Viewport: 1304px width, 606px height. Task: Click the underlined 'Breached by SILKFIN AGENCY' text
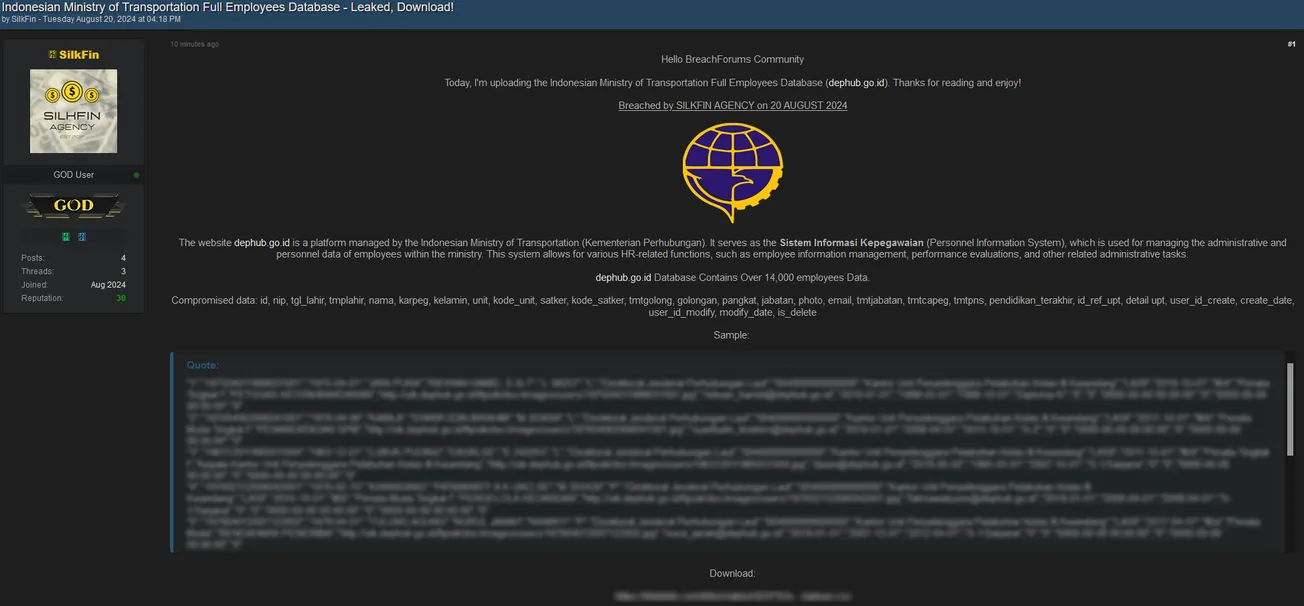point(732,106)
